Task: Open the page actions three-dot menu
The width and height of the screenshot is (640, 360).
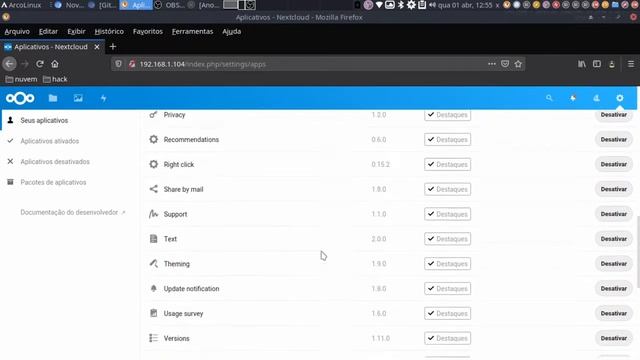Action: (x=492, y=64)
